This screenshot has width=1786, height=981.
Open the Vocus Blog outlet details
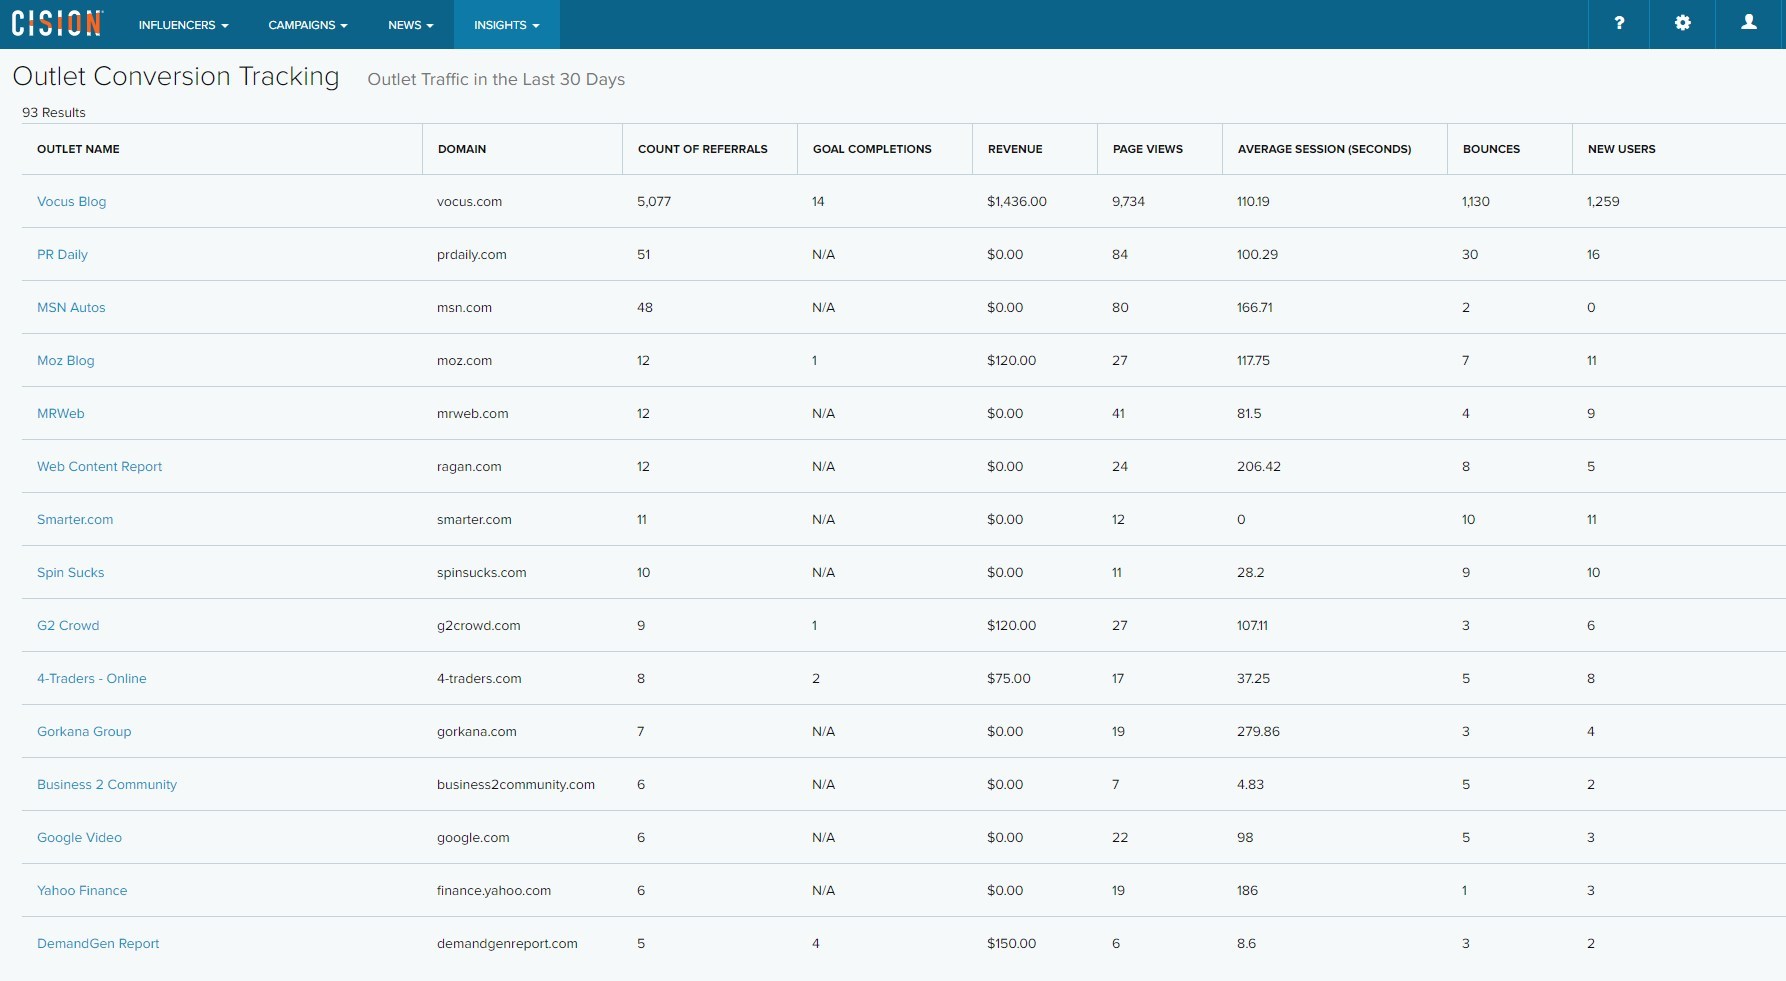[71, 201]
